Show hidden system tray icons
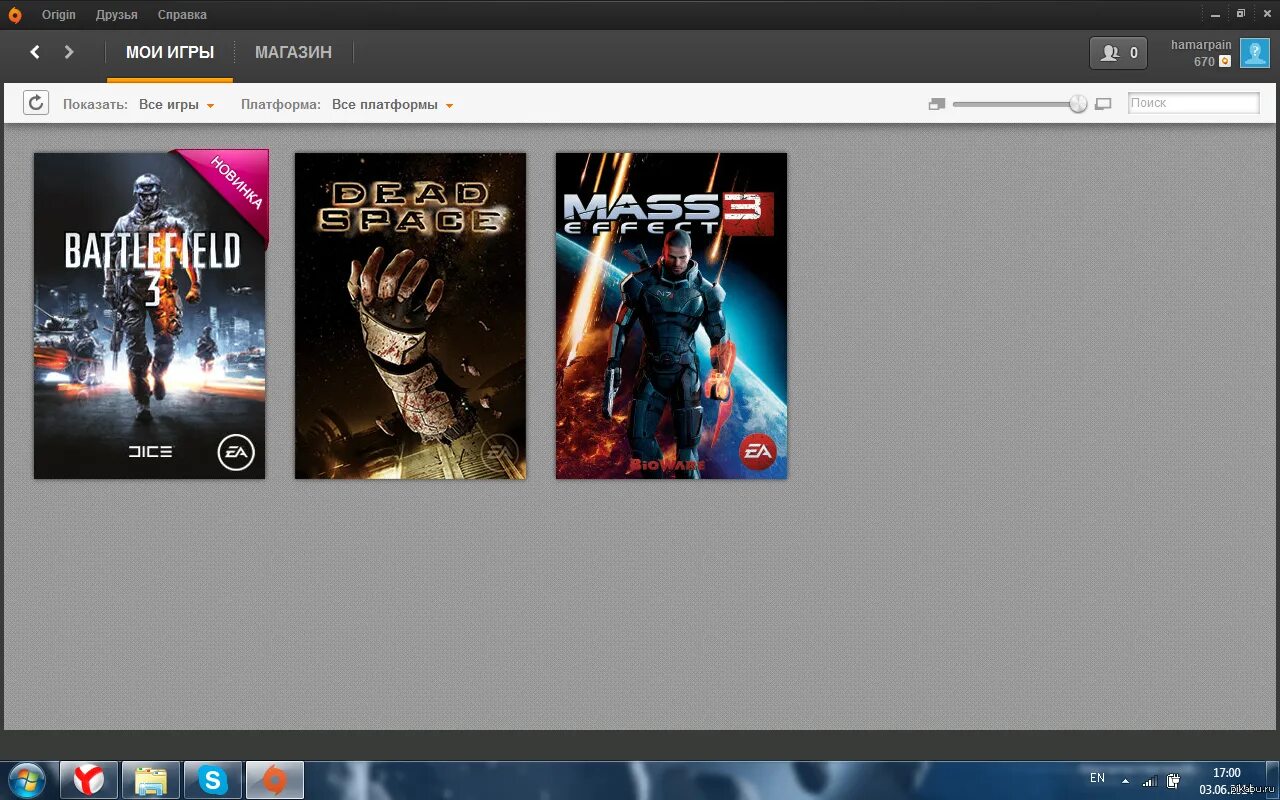This screenshot has height=800, width=1280. [x=1125, y=780]
